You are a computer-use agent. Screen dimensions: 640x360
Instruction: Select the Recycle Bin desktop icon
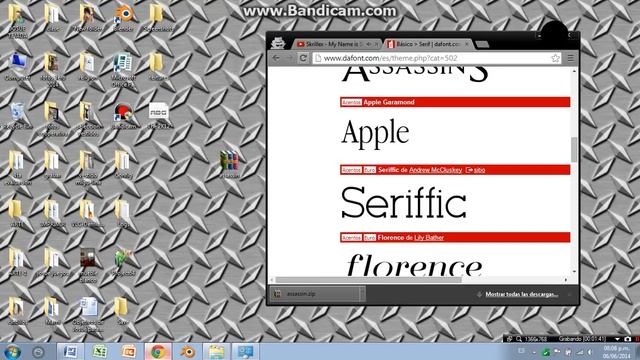18,116
